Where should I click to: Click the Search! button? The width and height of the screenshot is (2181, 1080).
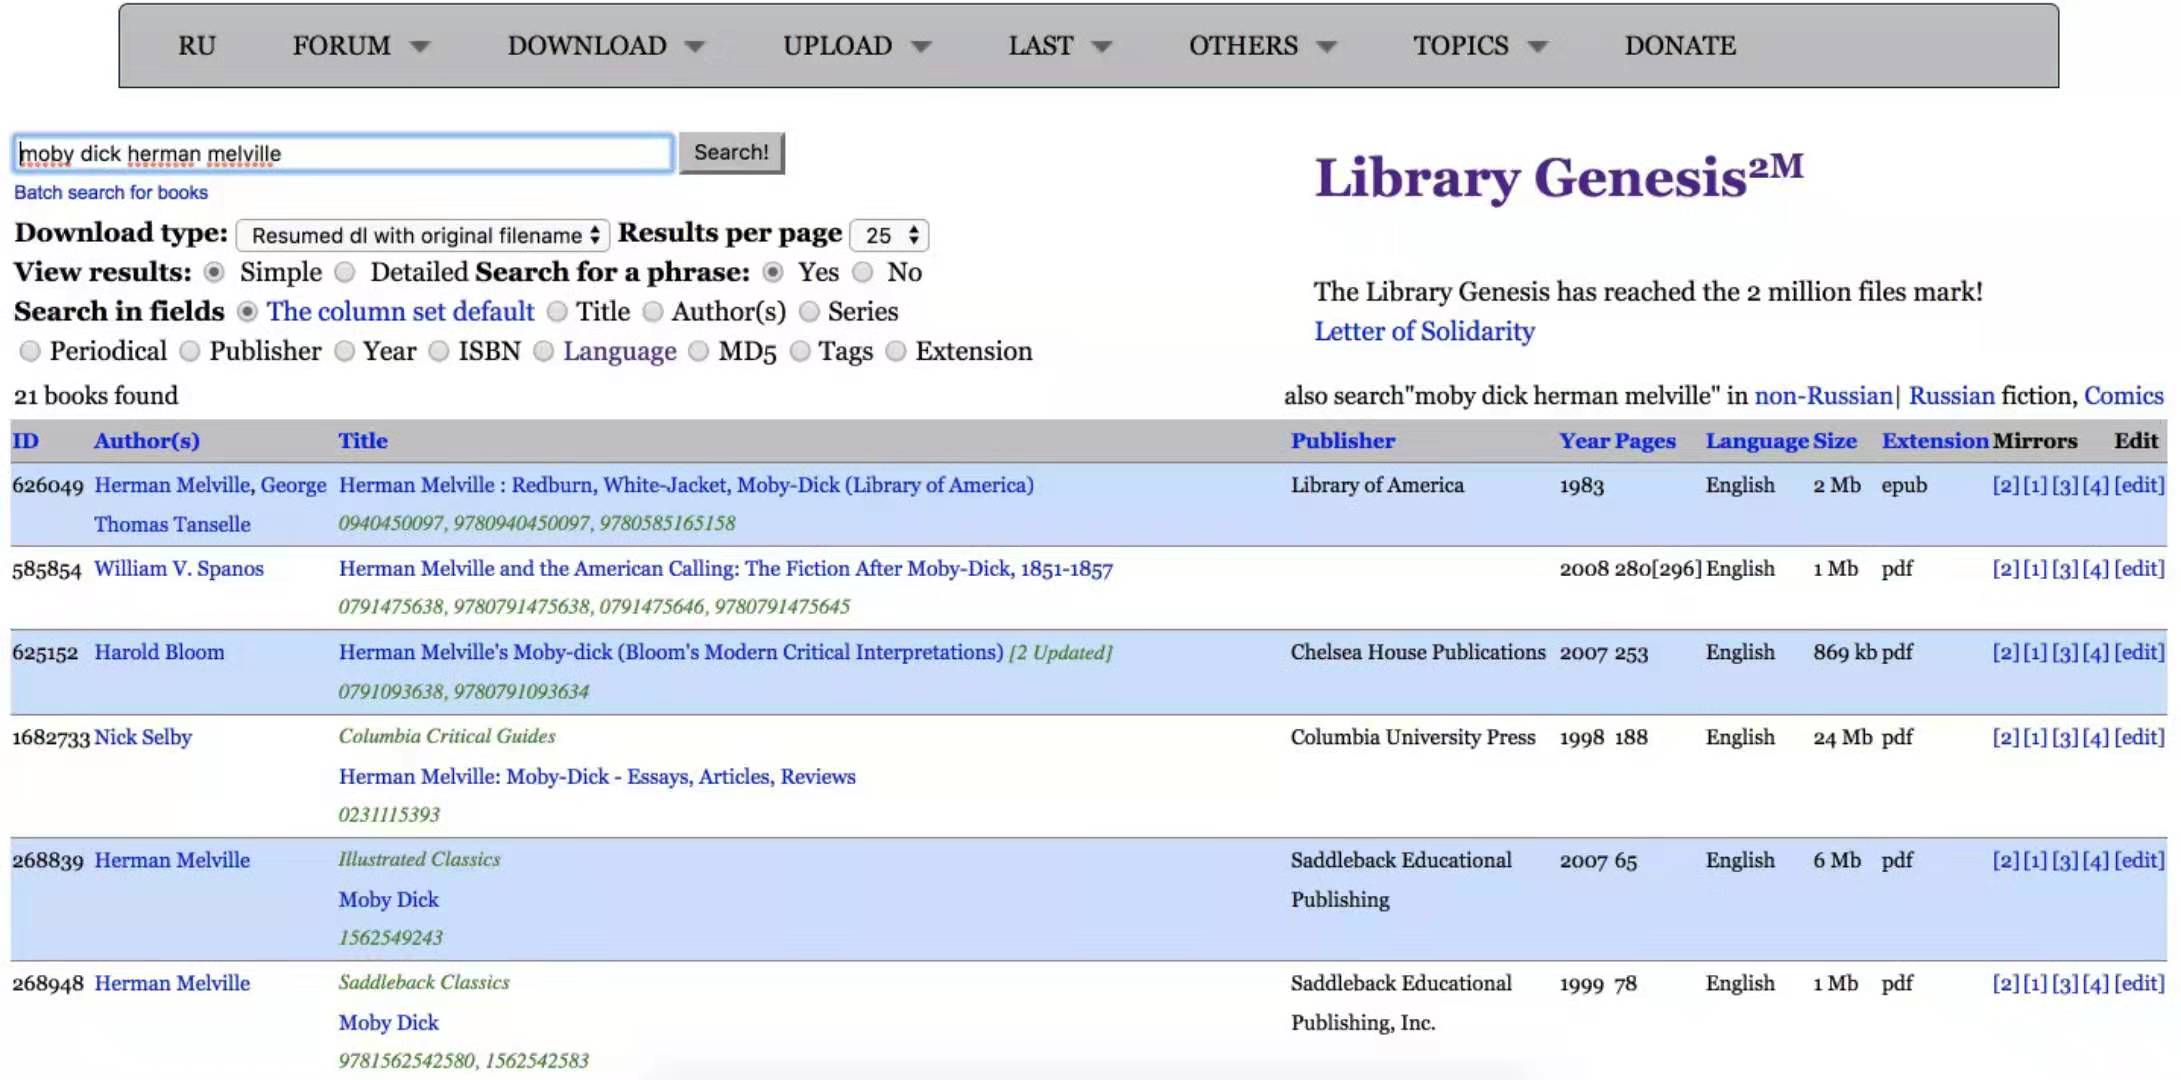coord(731,153)
